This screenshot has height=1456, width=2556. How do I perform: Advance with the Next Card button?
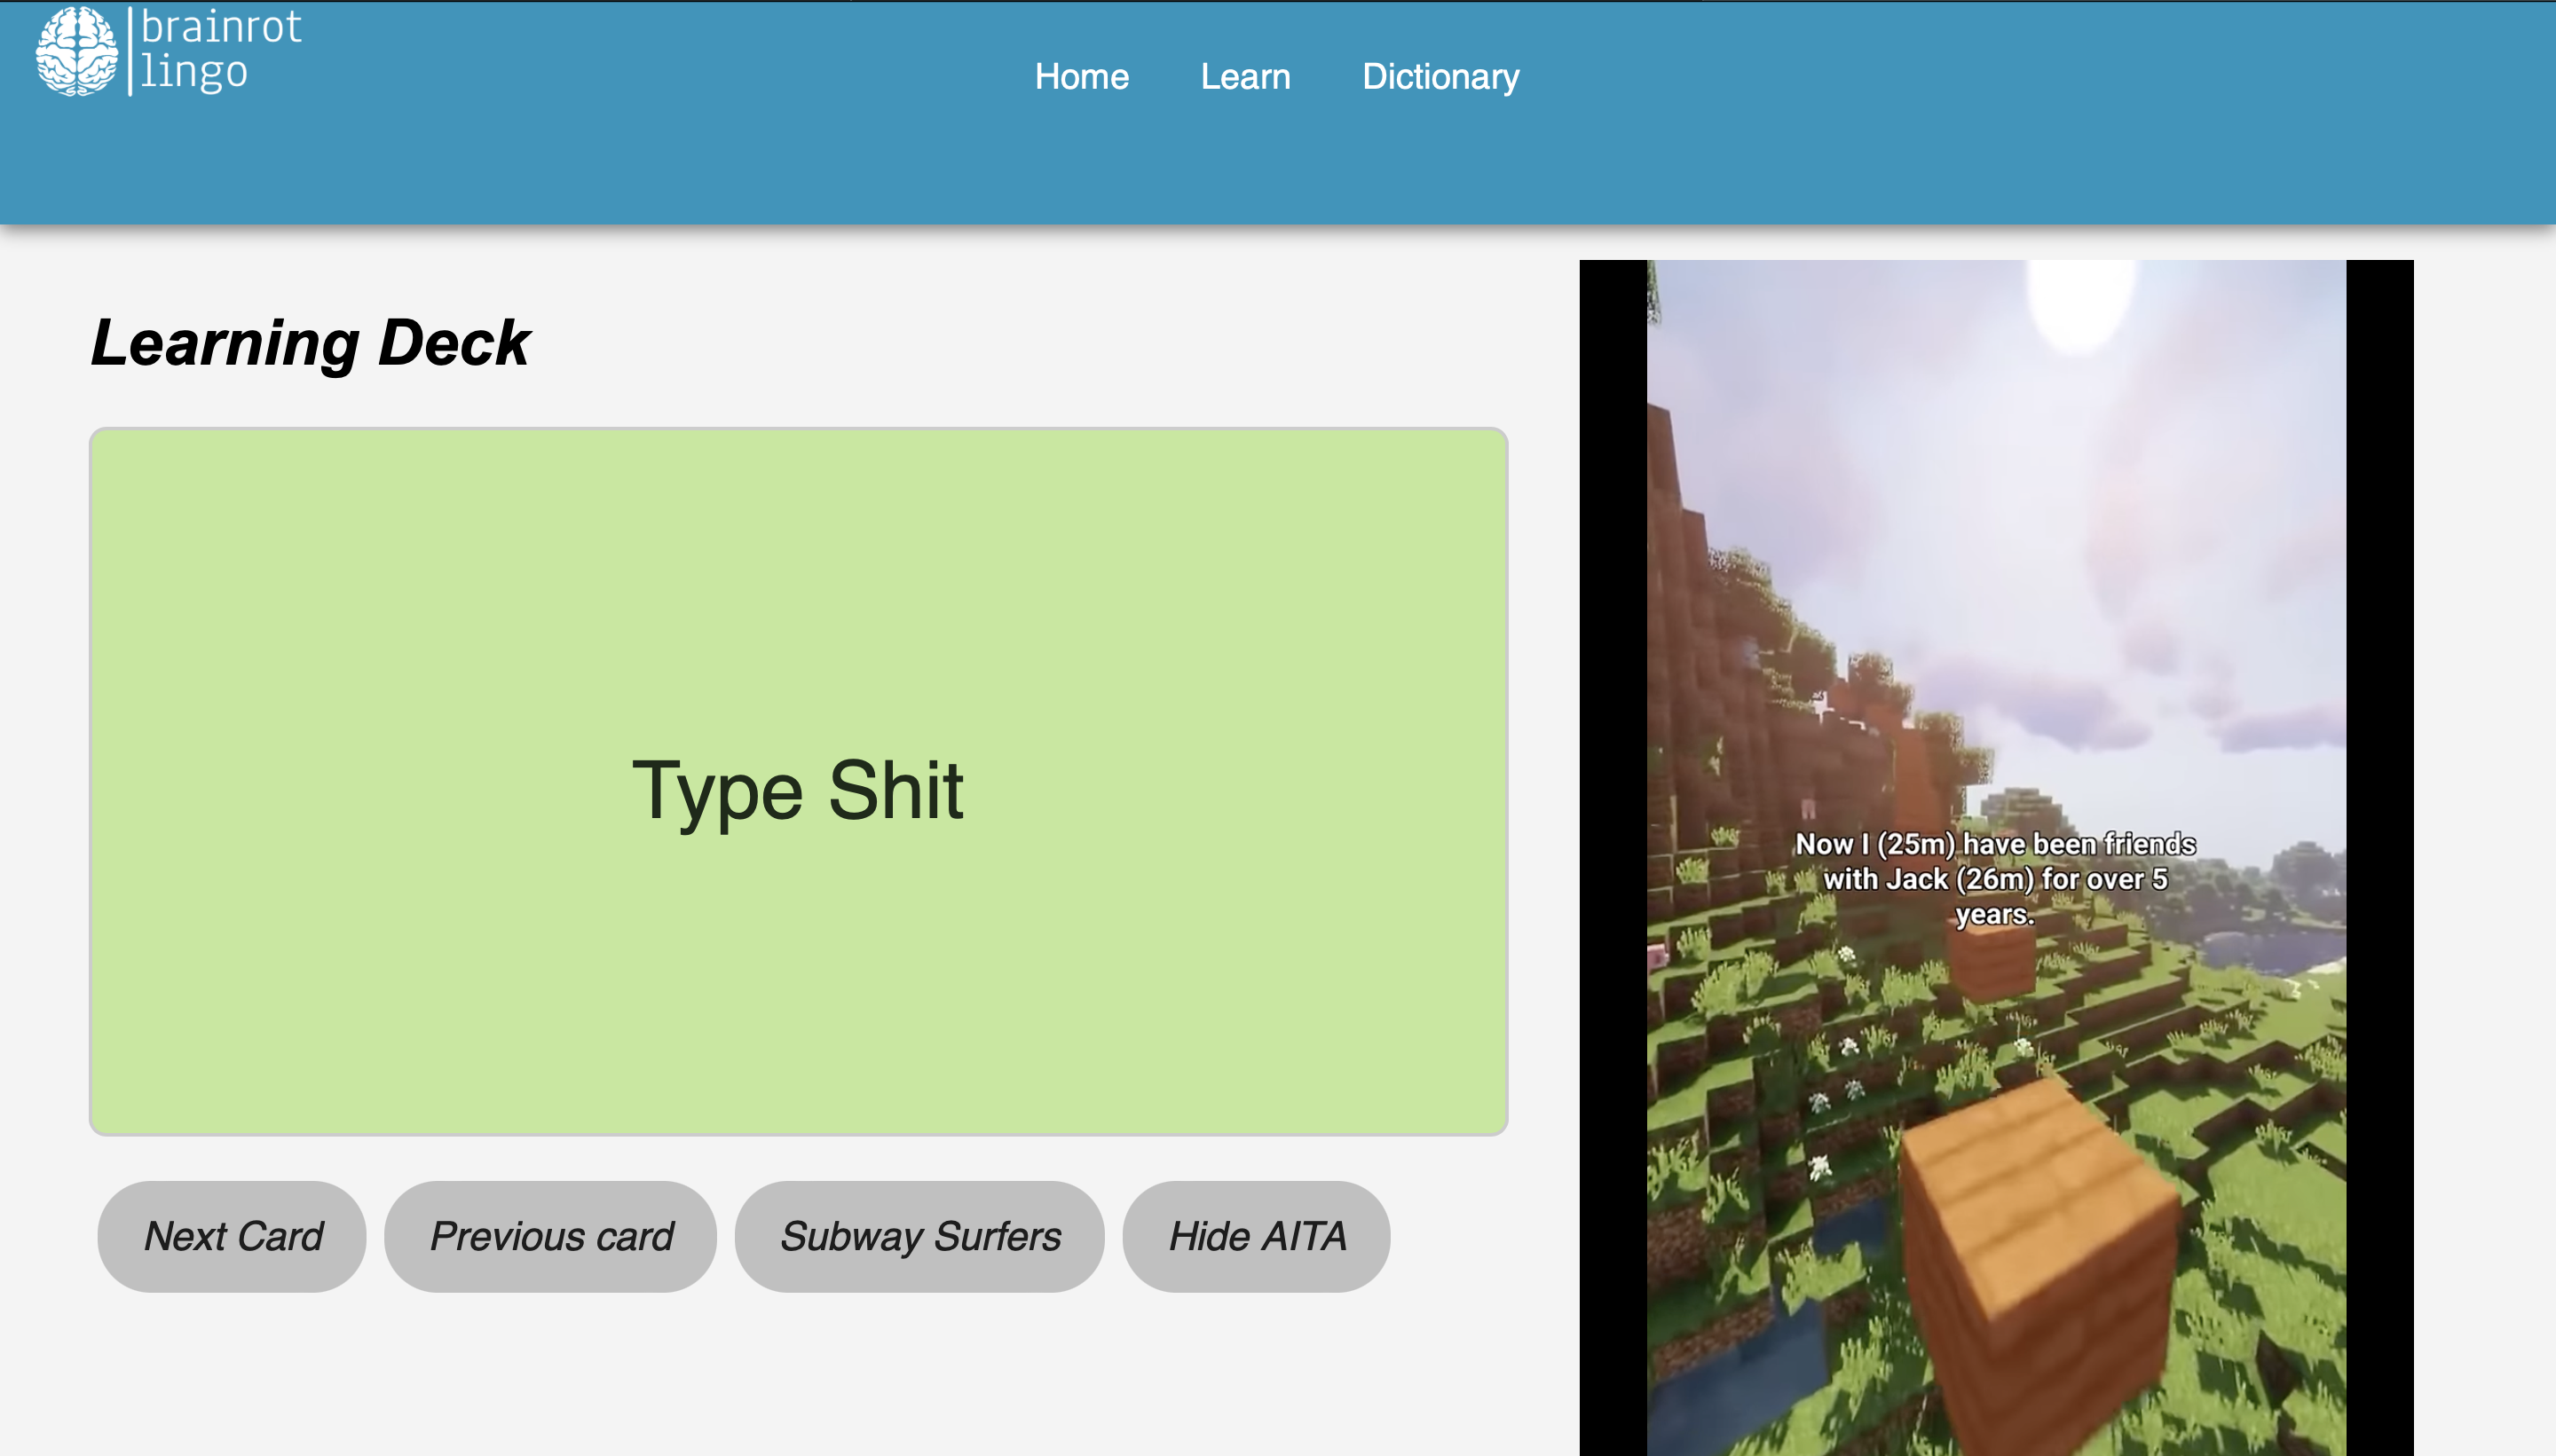pos(232,1236)
